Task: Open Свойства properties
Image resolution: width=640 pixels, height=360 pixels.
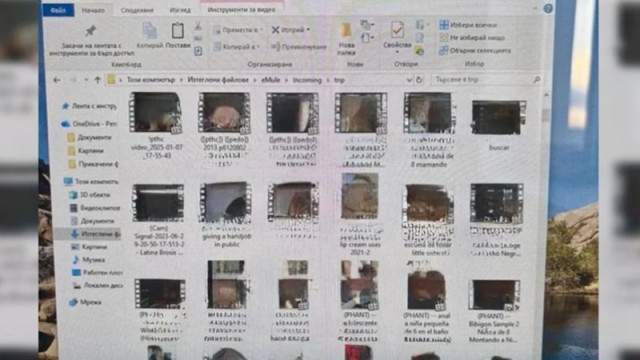Action: tap(397, 36)
